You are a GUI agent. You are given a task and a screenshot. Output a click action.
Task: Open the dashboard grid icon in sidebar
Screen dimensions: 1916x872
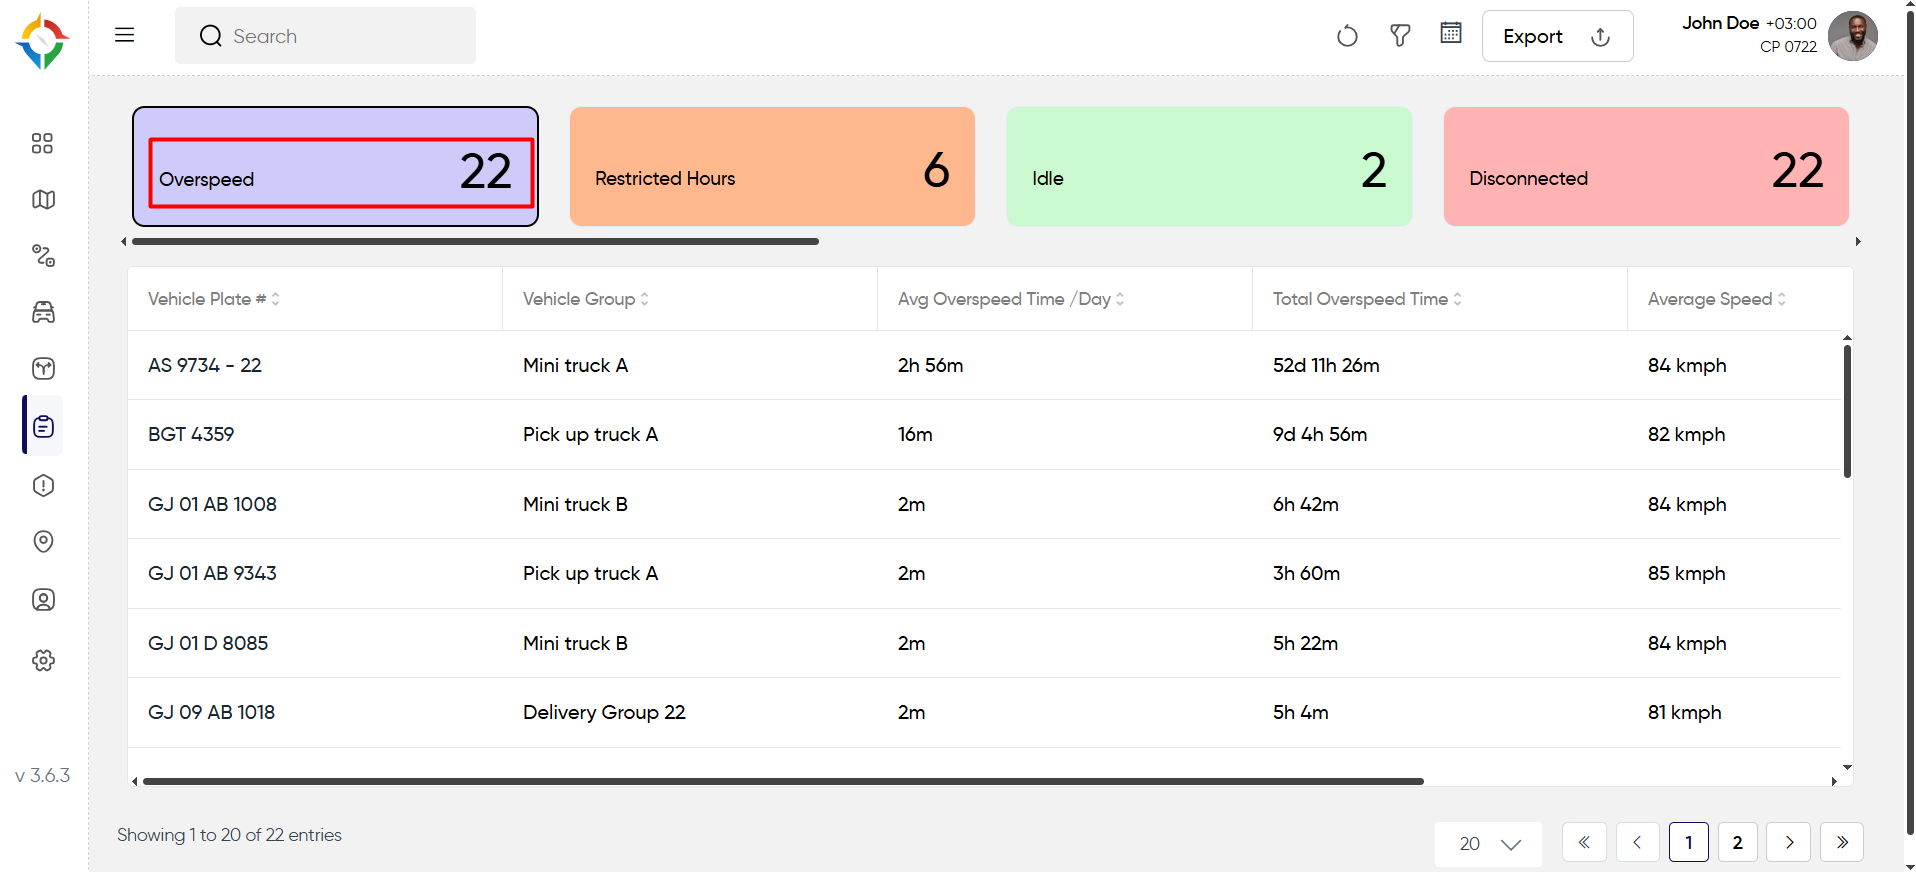pos(42,143)
